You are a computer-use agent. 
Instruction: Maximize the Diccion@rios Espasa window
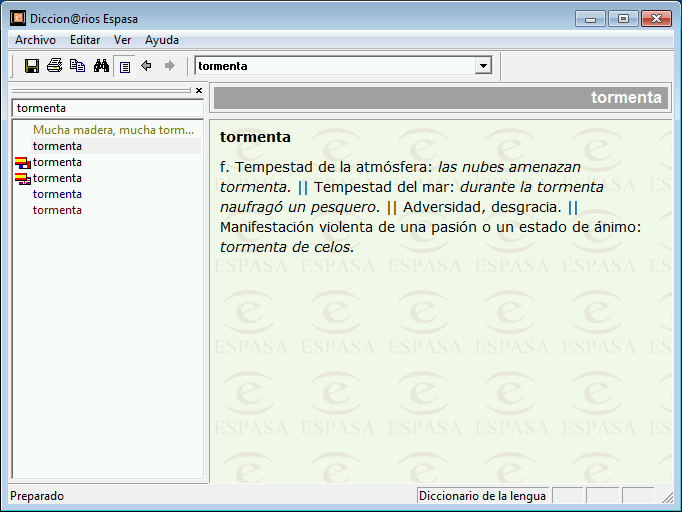[623, 19]
